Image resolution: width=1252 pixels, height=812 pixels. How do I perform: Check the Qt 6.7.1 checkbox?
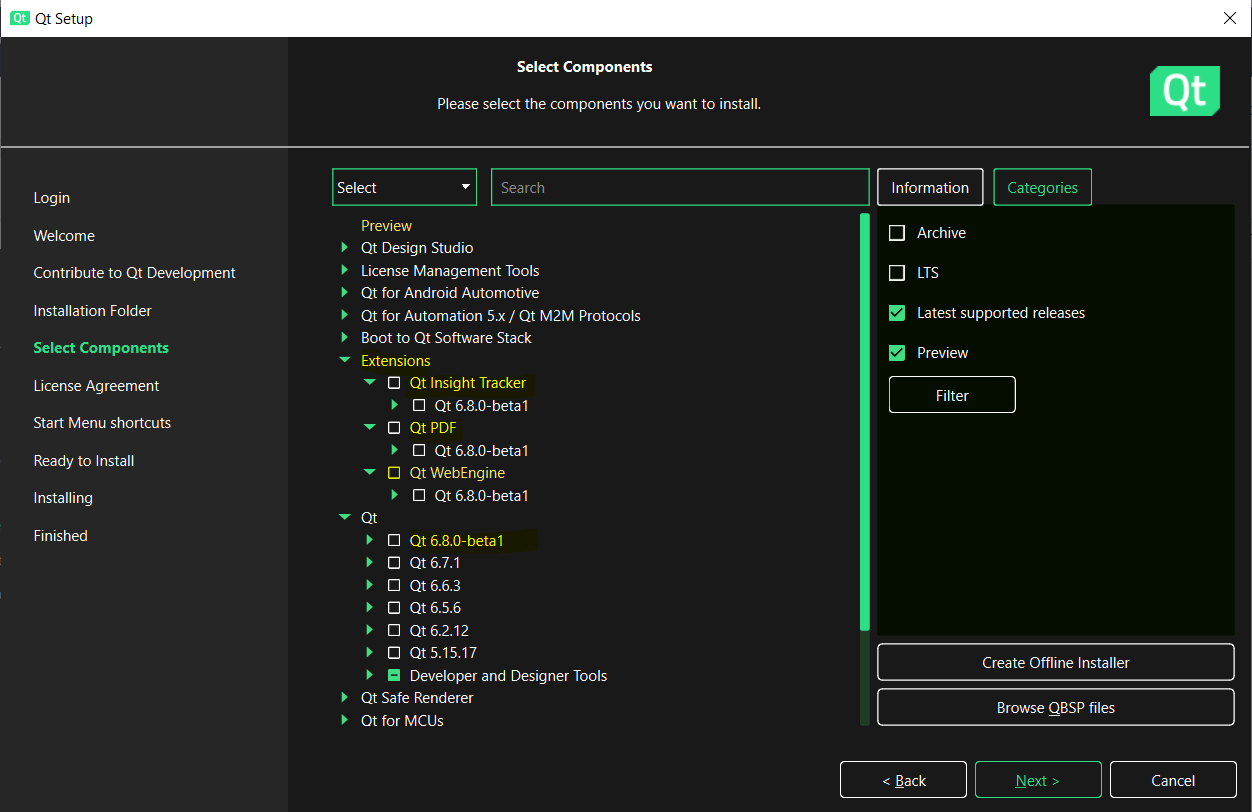[x=394, y=563]
